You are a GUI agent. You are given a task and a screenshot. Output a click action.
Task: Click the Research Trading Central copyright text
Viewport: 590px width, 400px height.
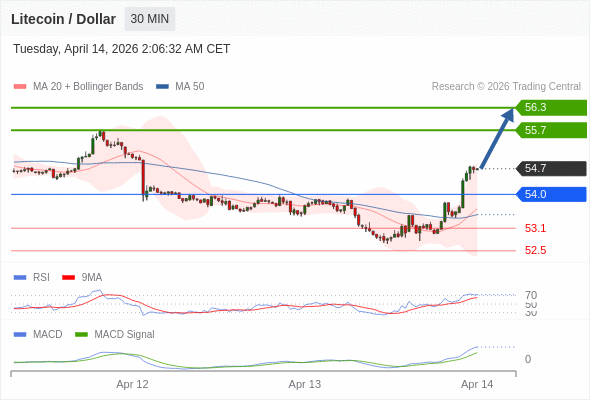[x=506, y=87]
